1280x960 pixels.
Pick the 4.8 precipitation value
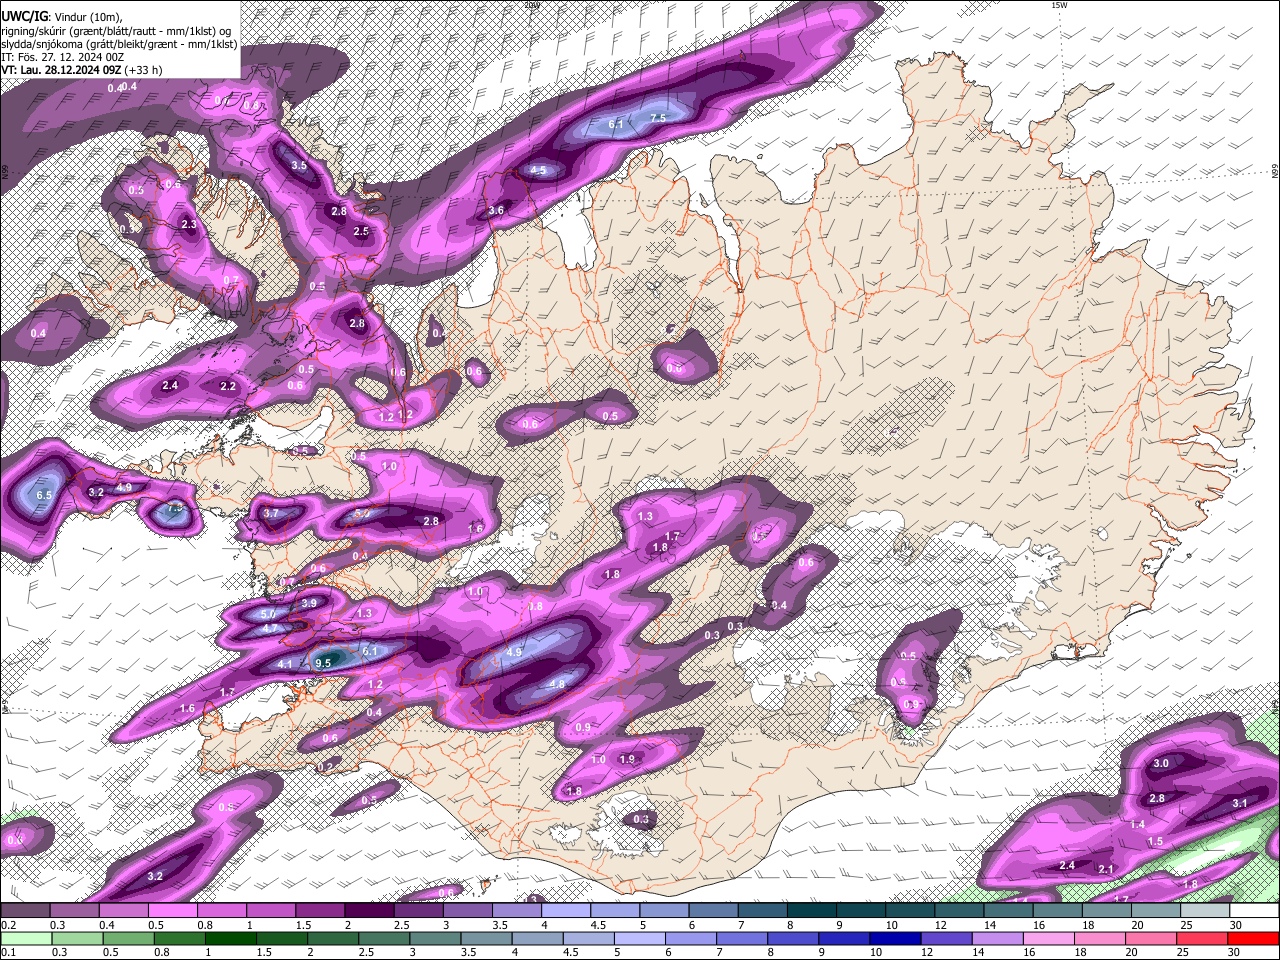tap(557, 685)
